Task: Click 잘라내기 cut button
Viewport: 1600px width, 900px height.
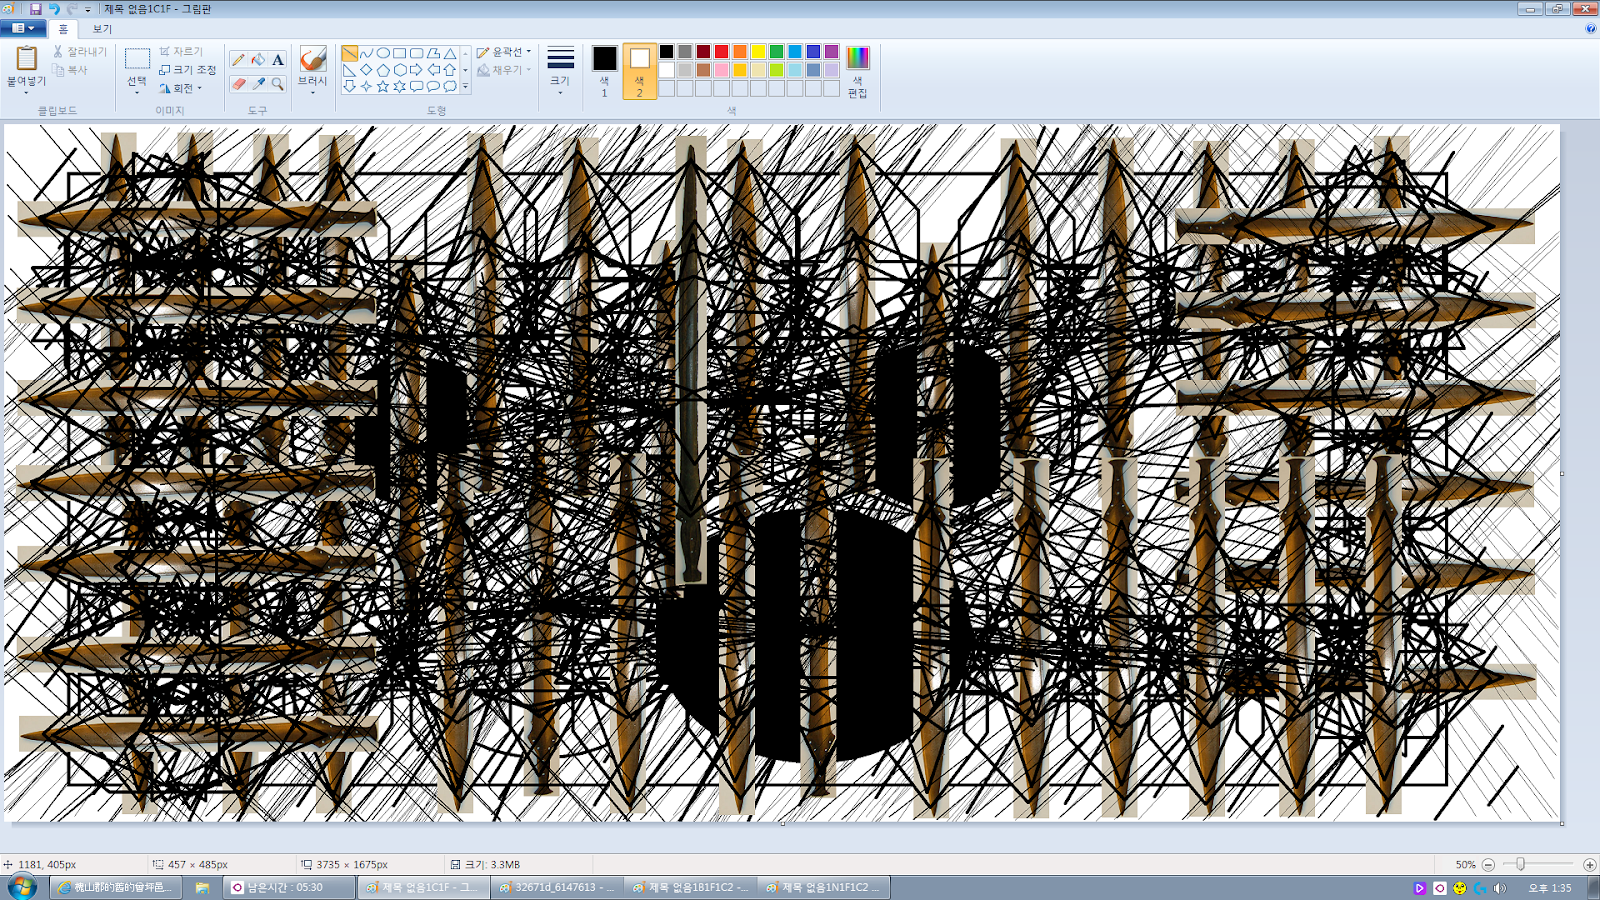Action: (80, 51)
